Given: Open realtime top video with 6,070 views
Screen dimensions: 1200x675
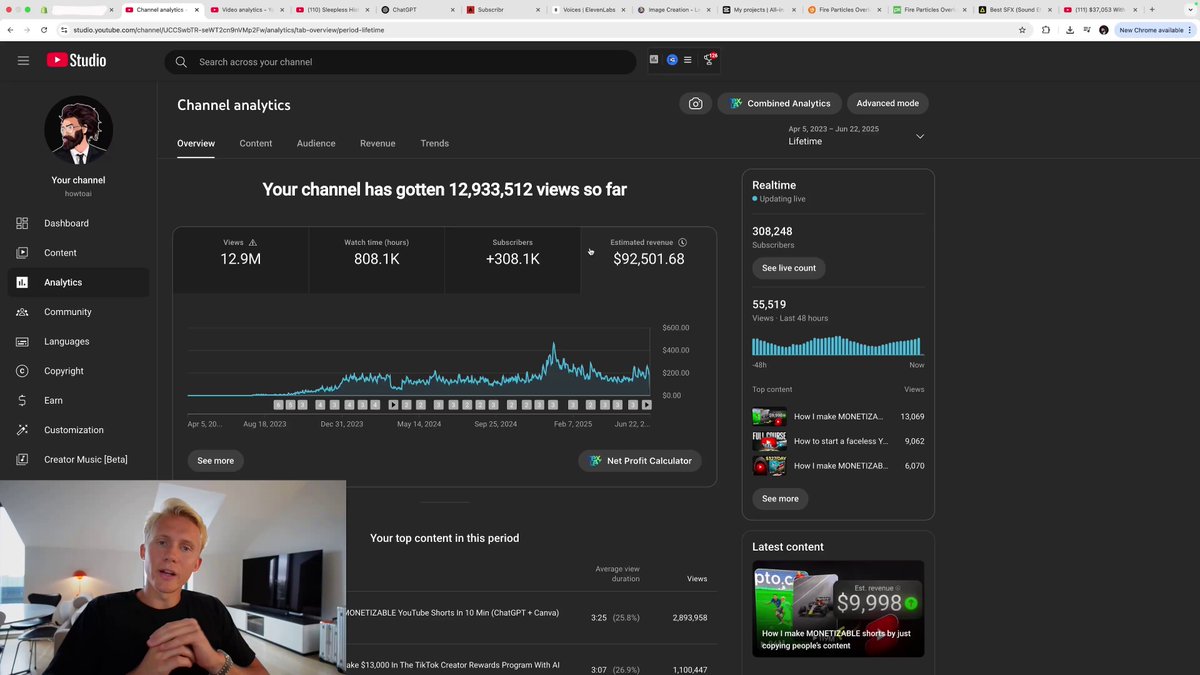Looking at the screenshot, I should (838, 466).
